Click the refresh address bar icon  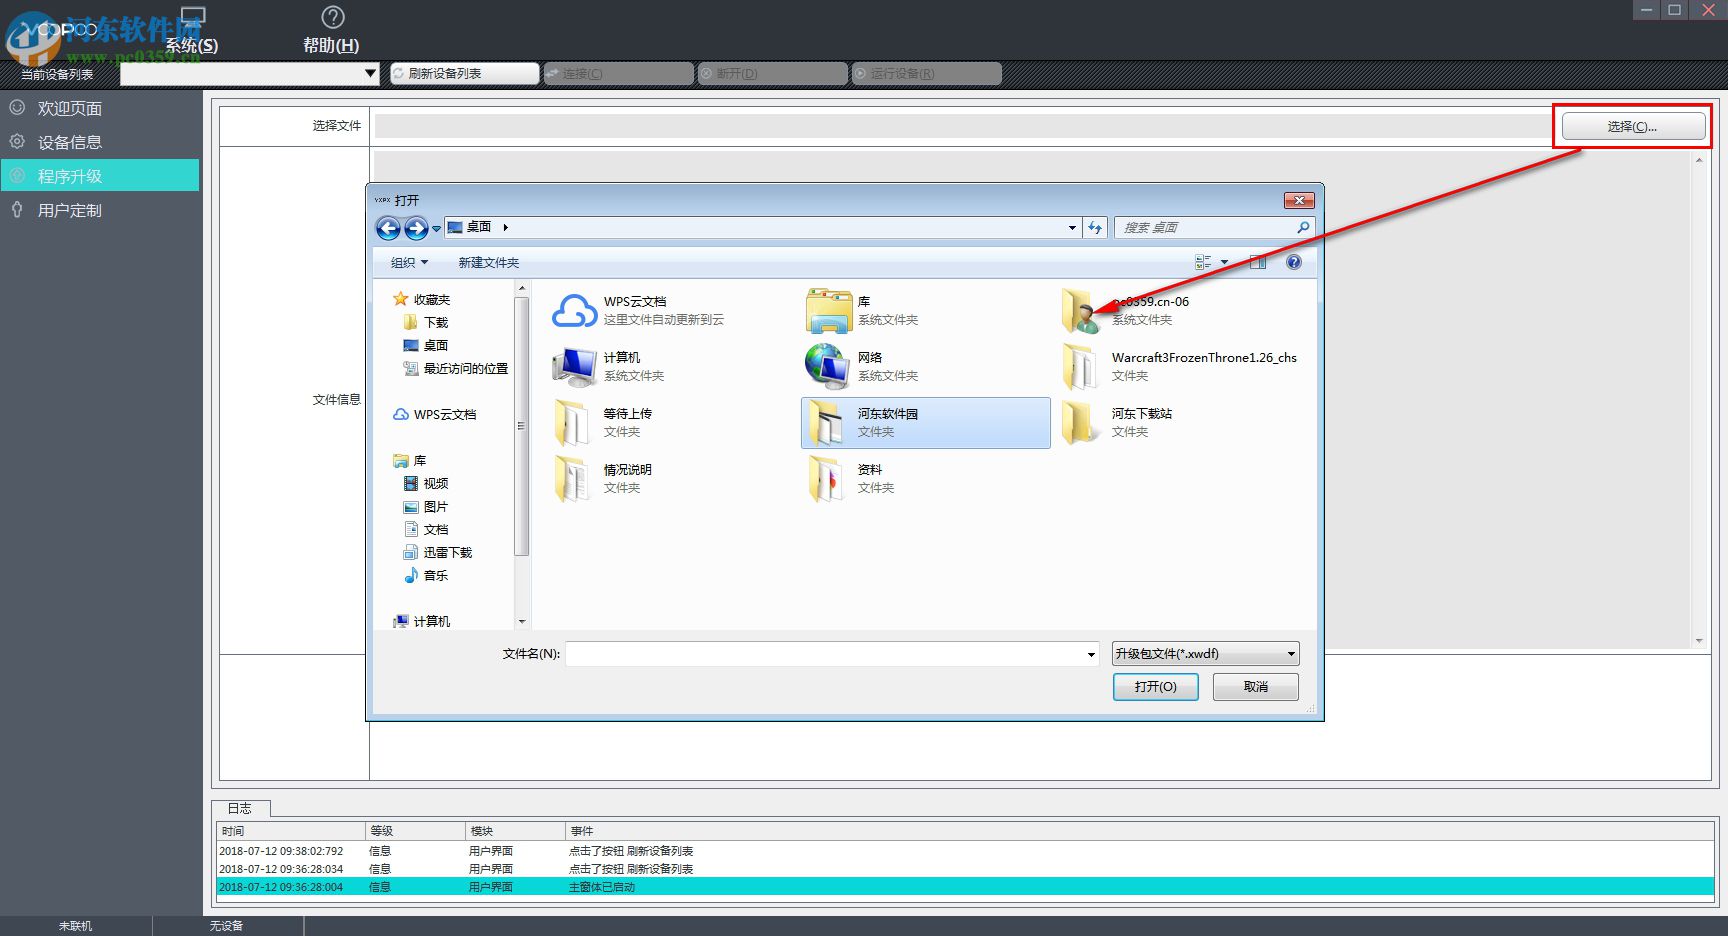[1095, 228]
